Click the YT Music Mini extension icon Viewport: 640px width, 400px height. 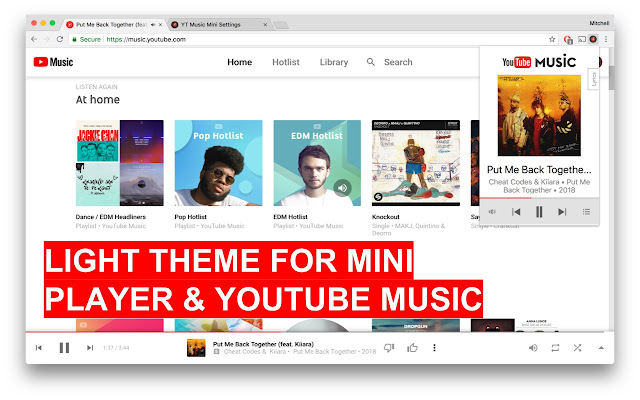(593, 39)
